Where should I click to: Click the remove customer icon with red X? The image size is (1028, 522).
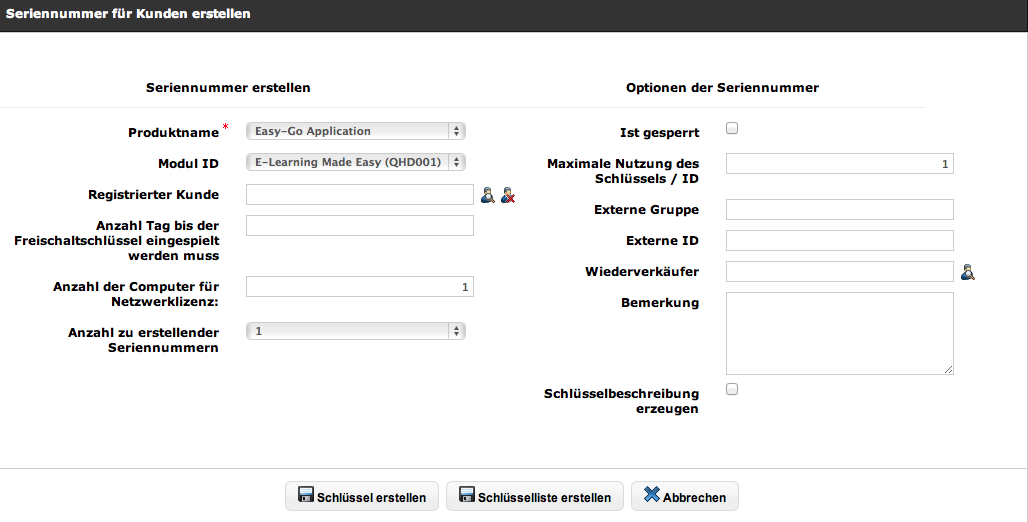(508, 195)
